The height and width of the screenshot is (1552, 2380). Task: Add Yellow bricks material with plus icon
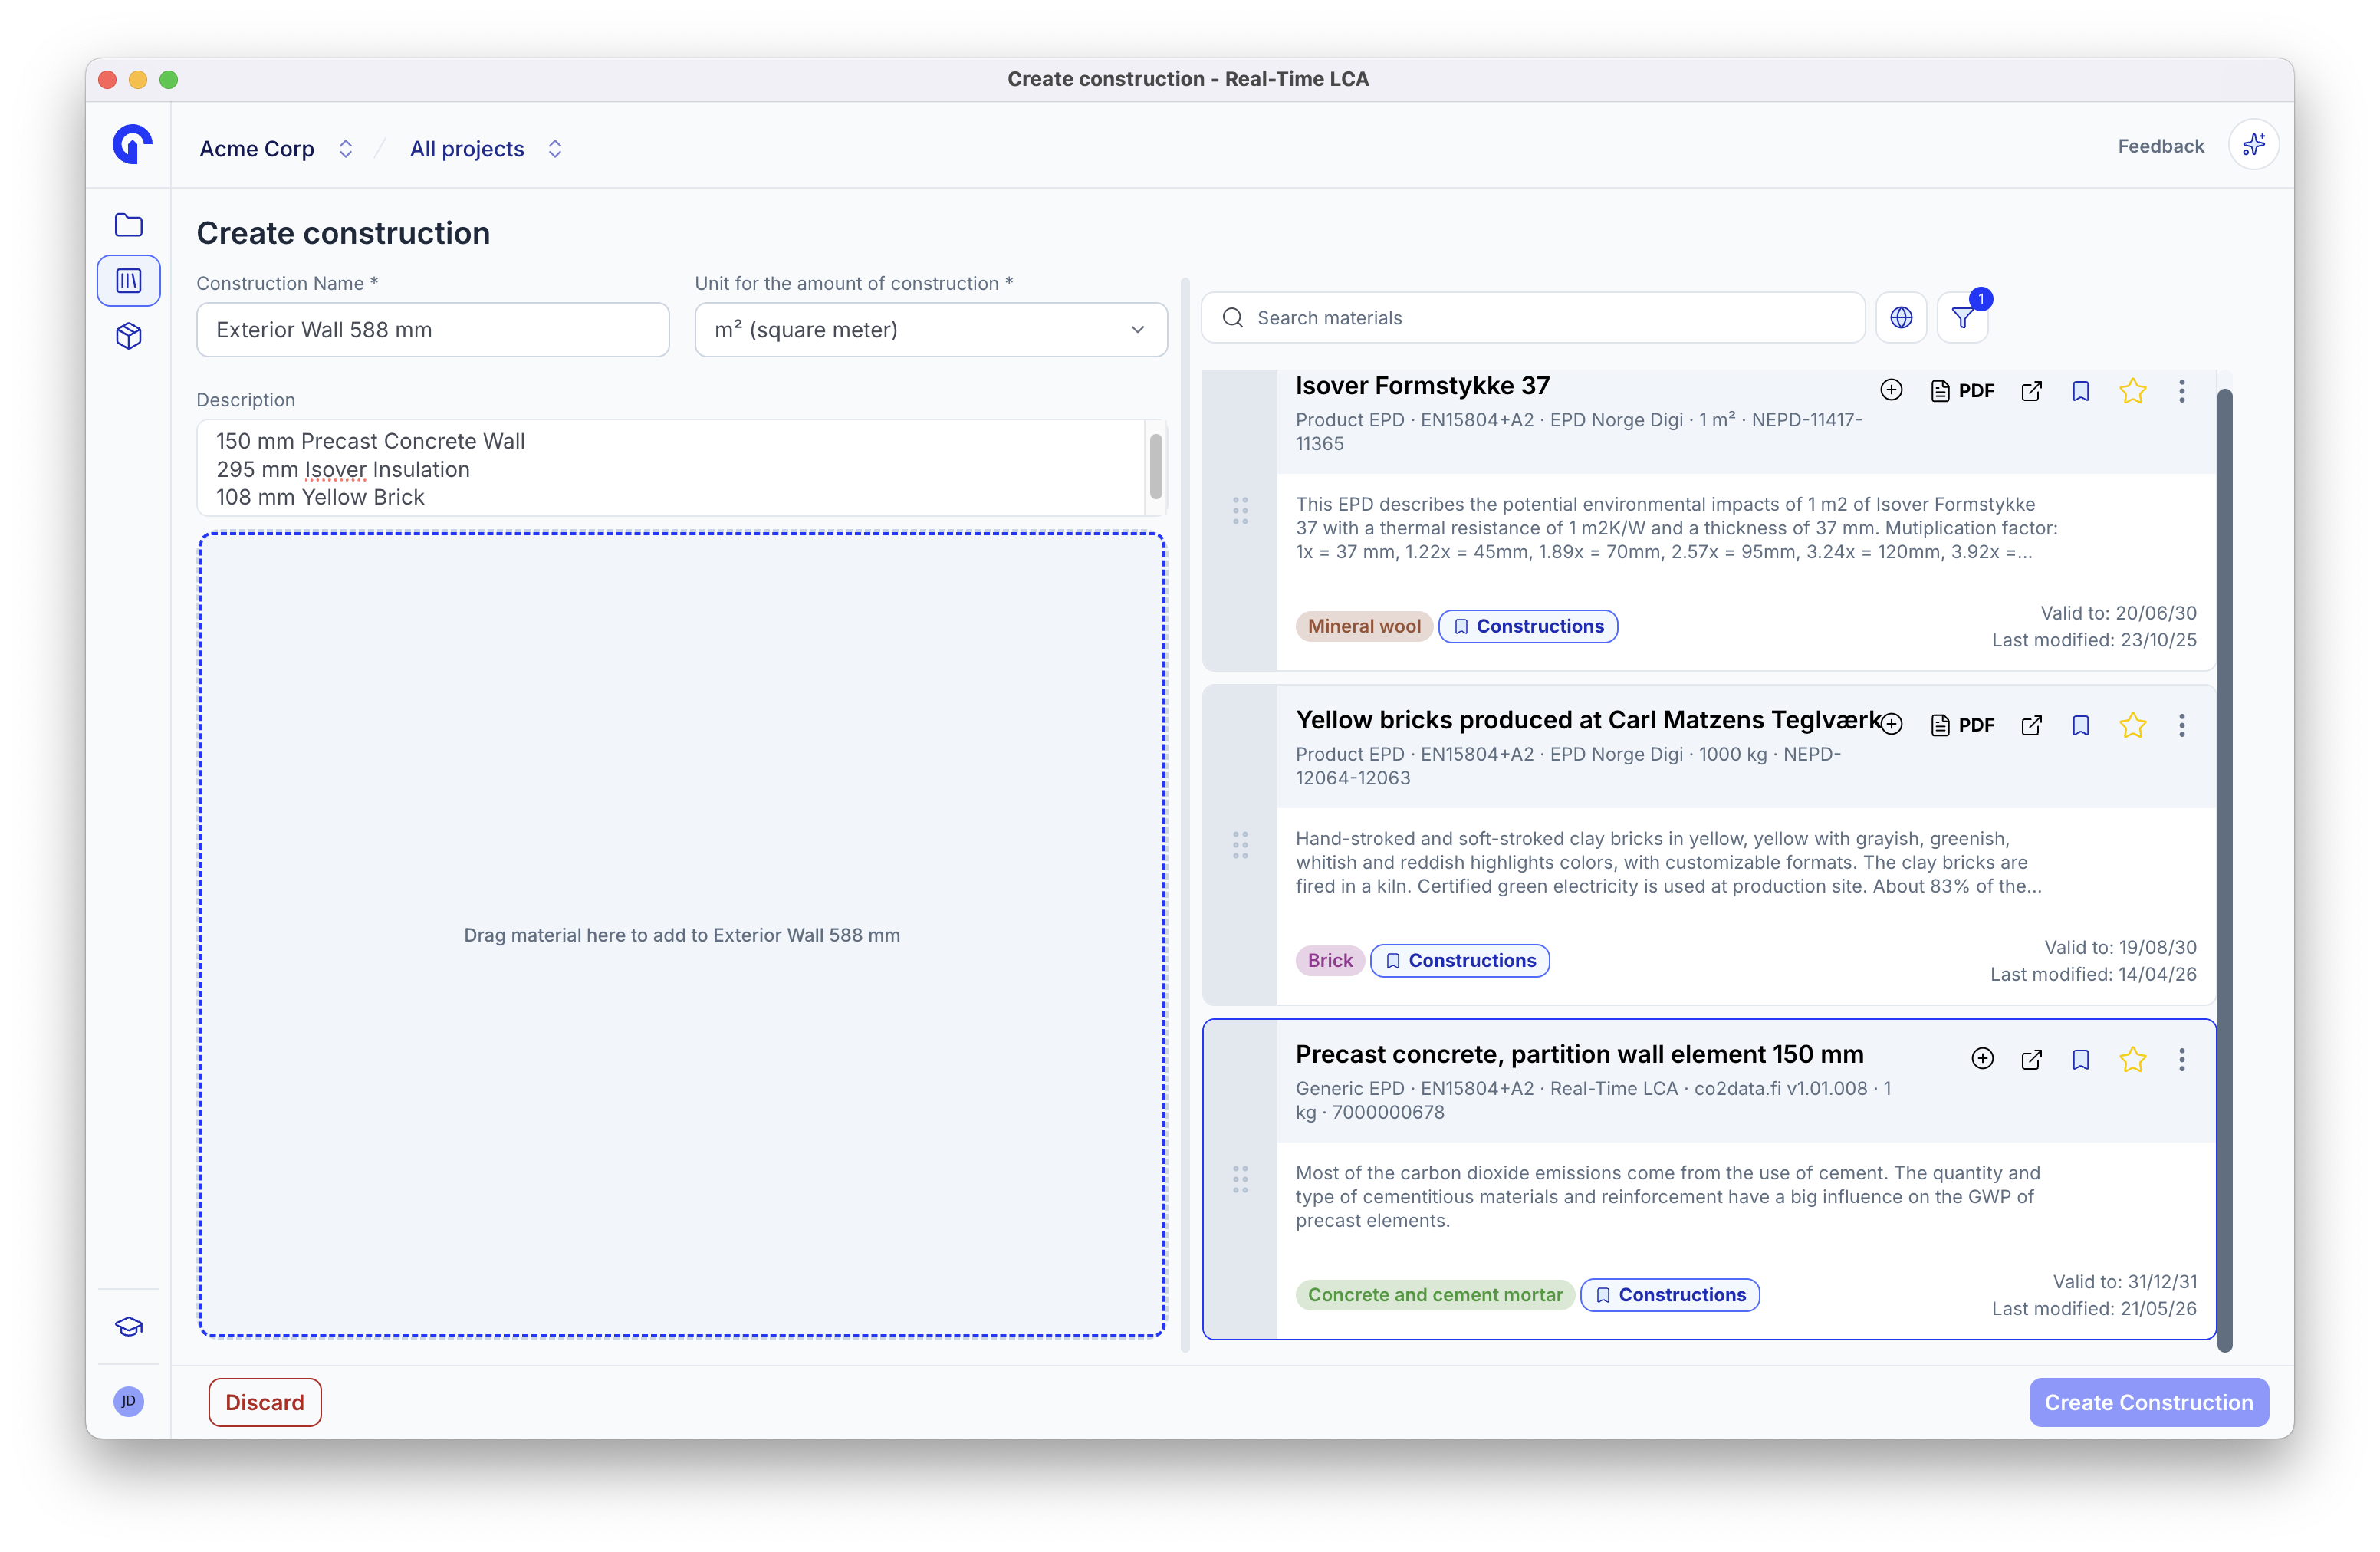[1891, 724]
